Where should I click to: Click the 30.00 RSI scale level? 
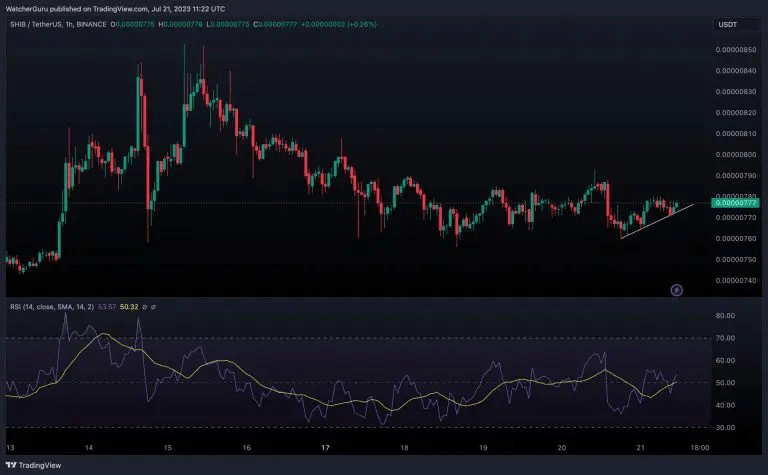pyautogui.click(x=725, y=428)
